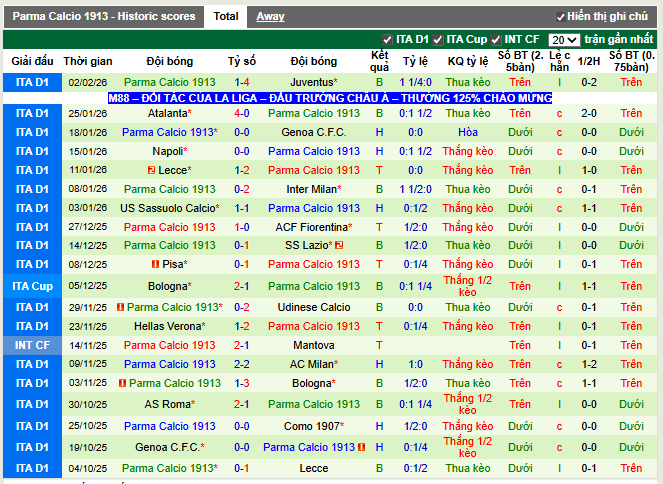
Task: Click the 2-2 score versus AC Milan
Action: point(242,364)
